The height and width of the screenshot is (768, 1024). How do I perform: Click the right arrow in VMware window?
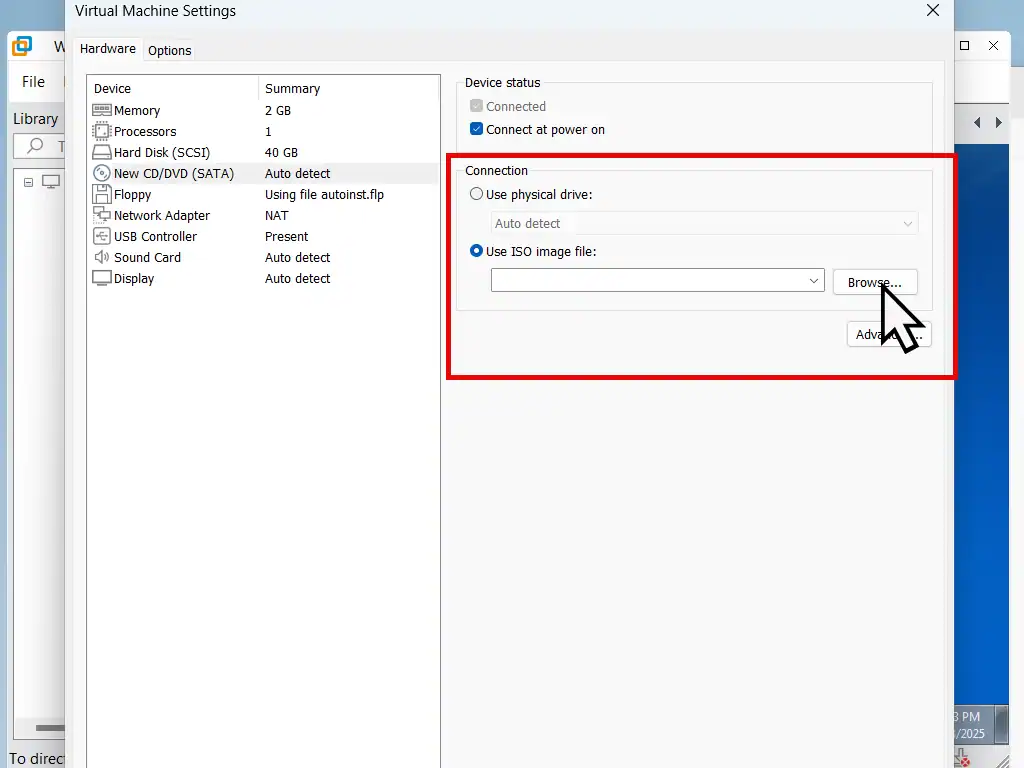[x=999, y=122]
